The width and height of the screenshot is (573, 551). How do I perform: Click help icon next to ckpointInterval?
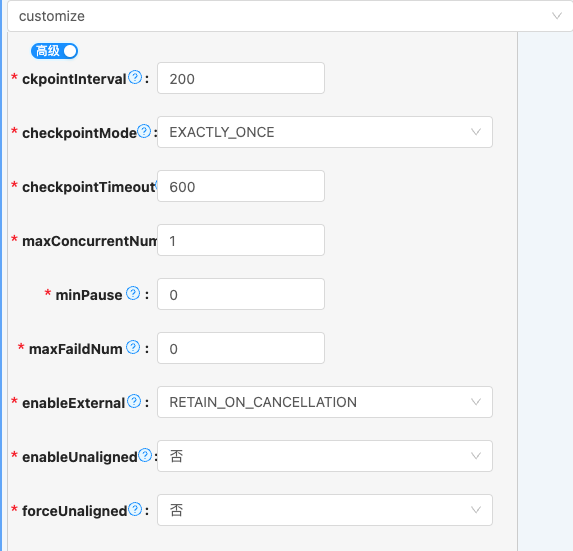tap(136, 77)
